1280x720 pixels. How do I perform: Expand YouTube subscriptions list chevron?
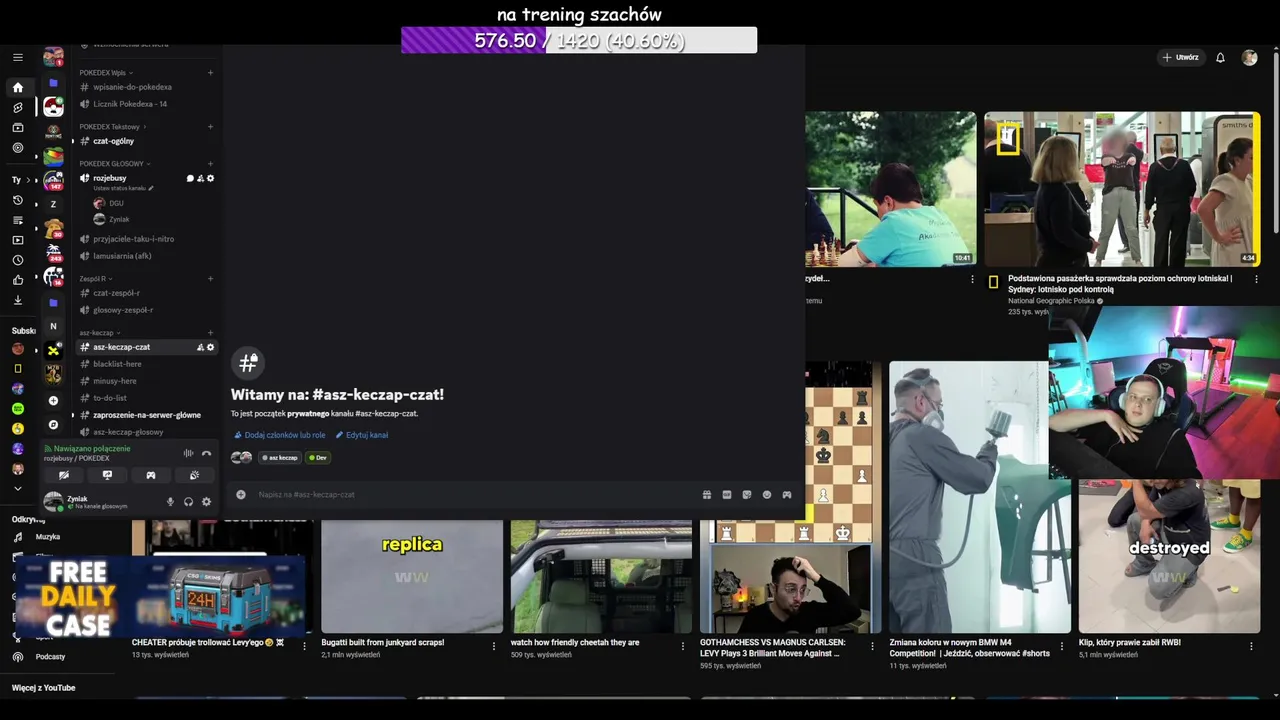17,488
